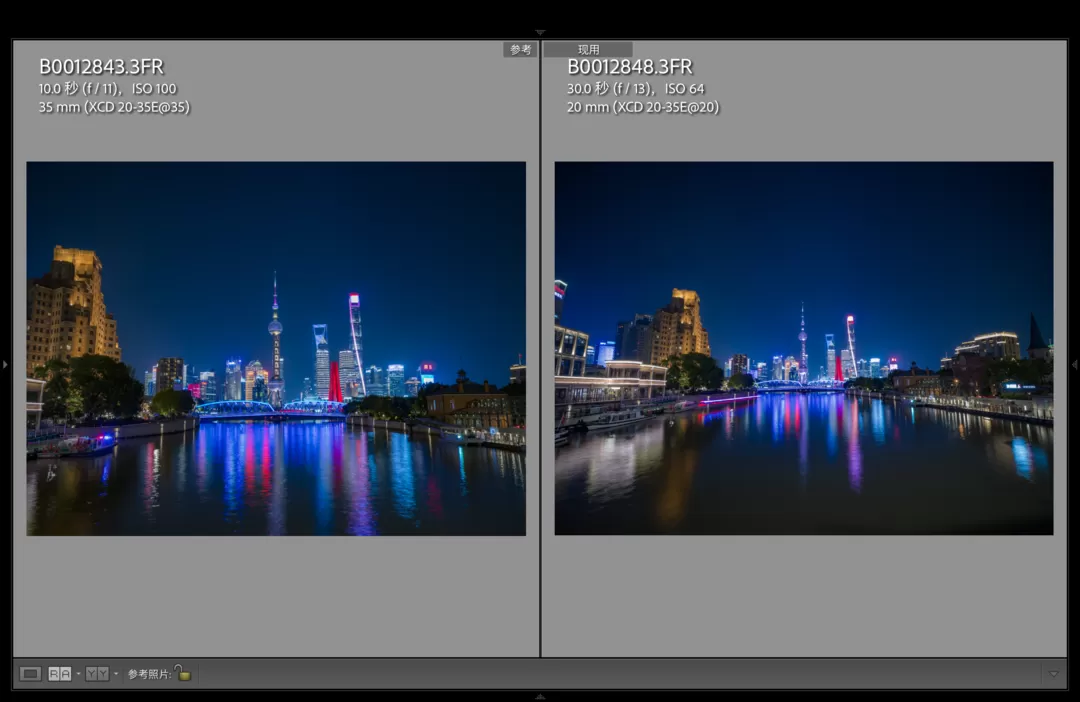1080x702 pixels.
Task: Expand the left panel with the left-edge arrow
Action: (5, 365)
